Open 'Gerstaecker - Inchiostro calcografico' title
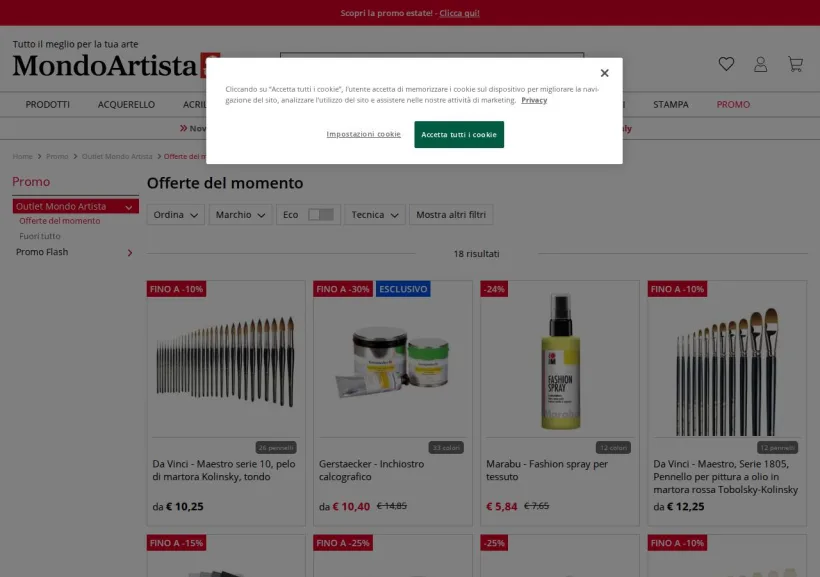Image resolution: width=820 pixels, height=577 pixels. point(371,470)
